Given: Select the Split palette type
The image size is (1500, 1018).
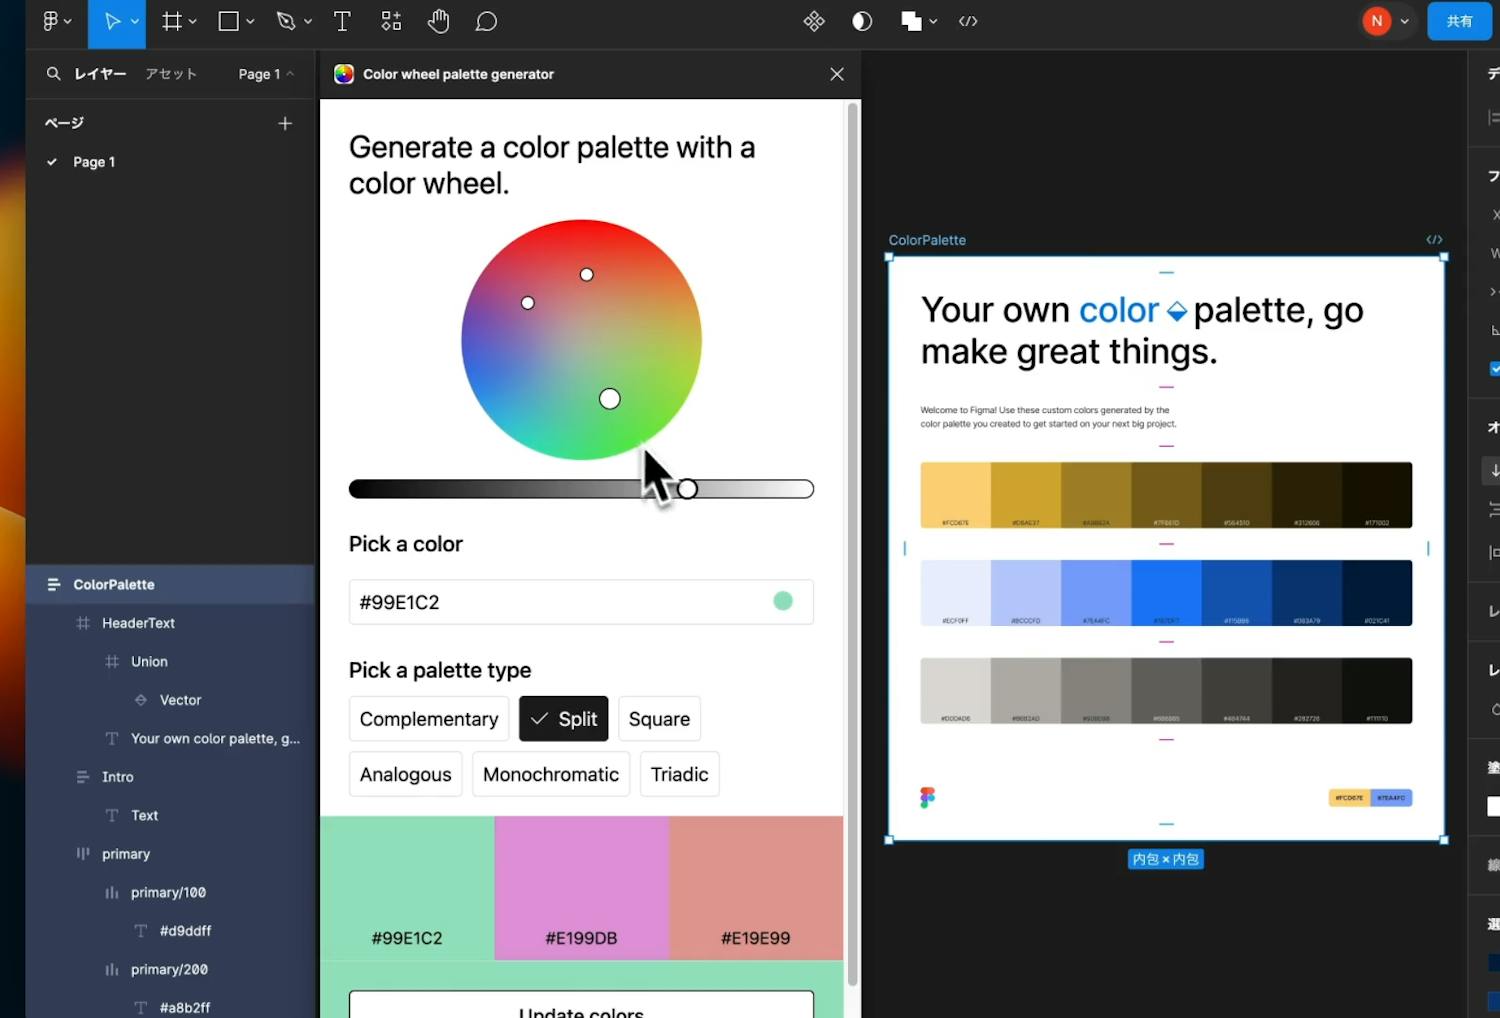Looking at the screenshot, I should point(563,719).
